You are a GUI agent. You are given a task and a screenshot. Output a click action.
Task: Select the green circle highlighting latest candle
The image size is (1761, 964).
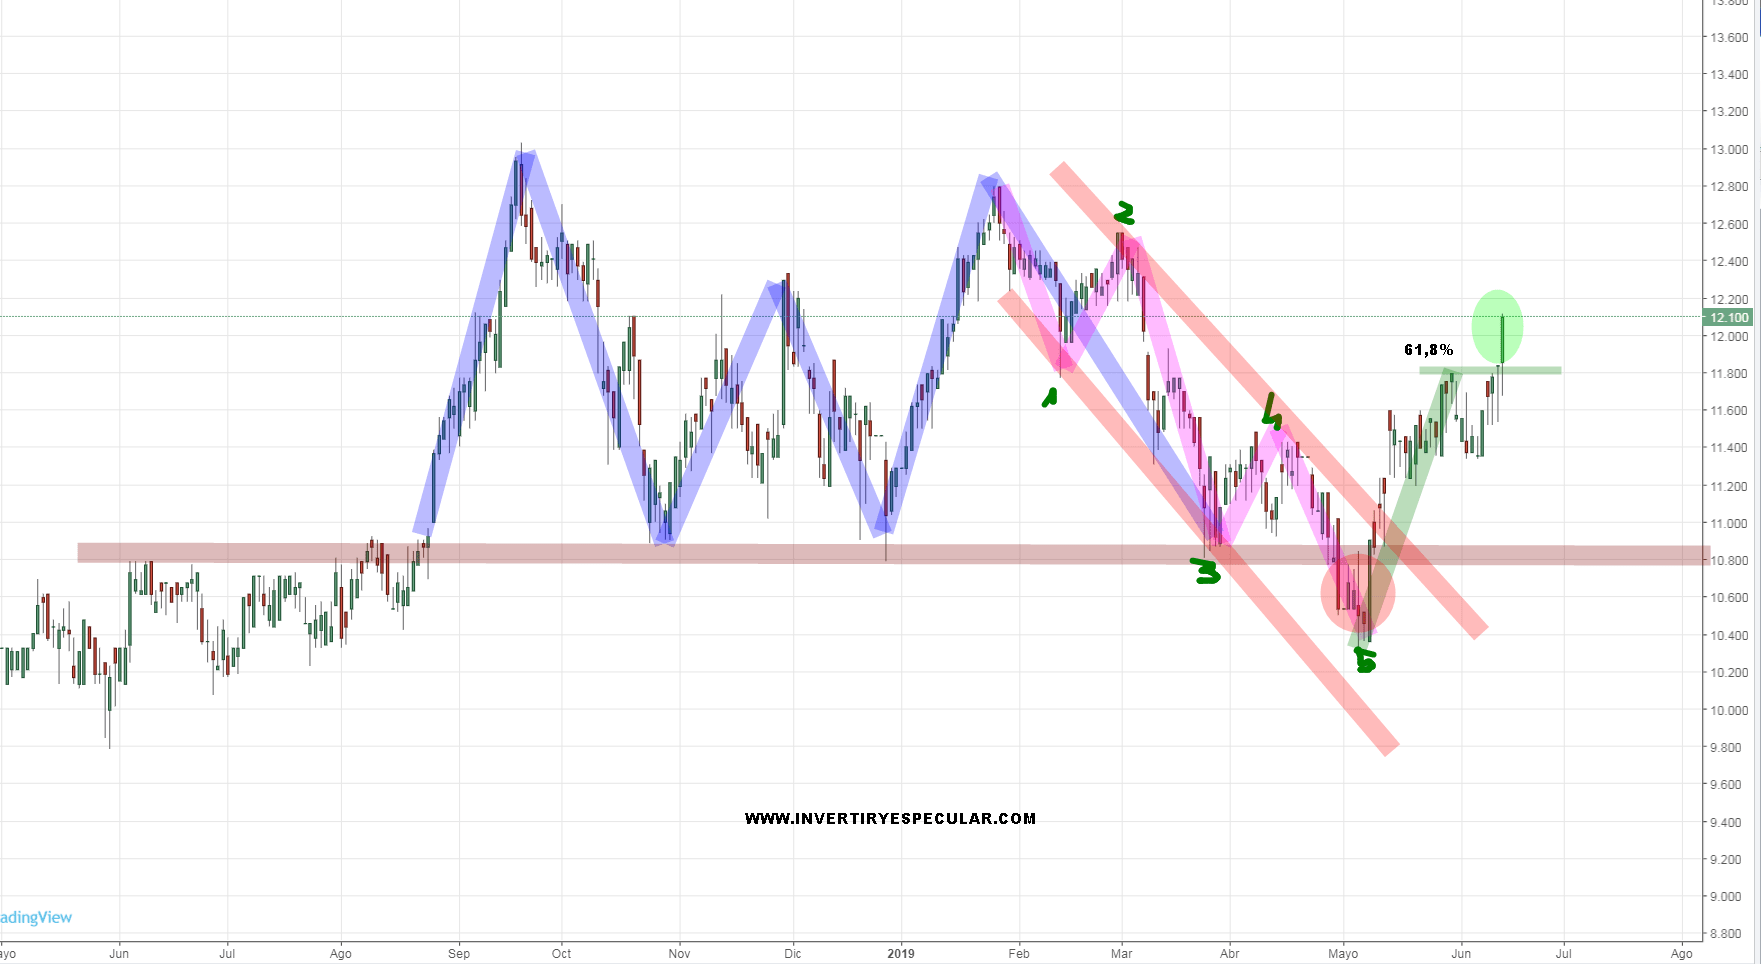[1497, 326]
